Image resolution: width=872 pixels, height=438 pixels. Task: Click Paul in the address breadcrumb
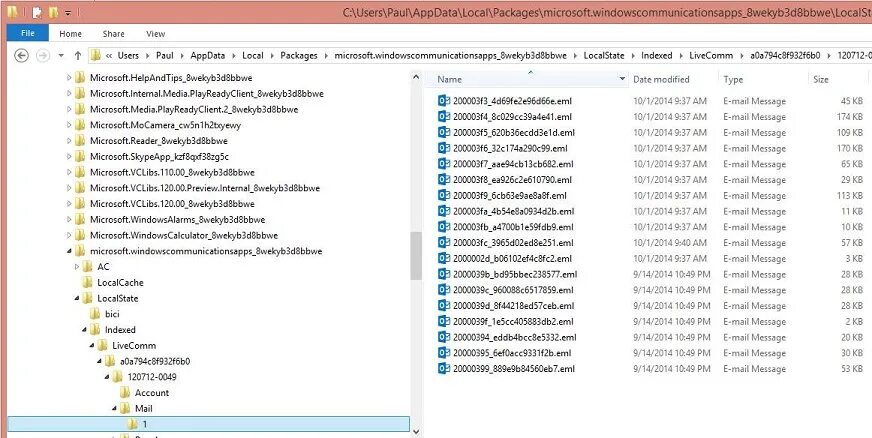click(x=164, y=56)
